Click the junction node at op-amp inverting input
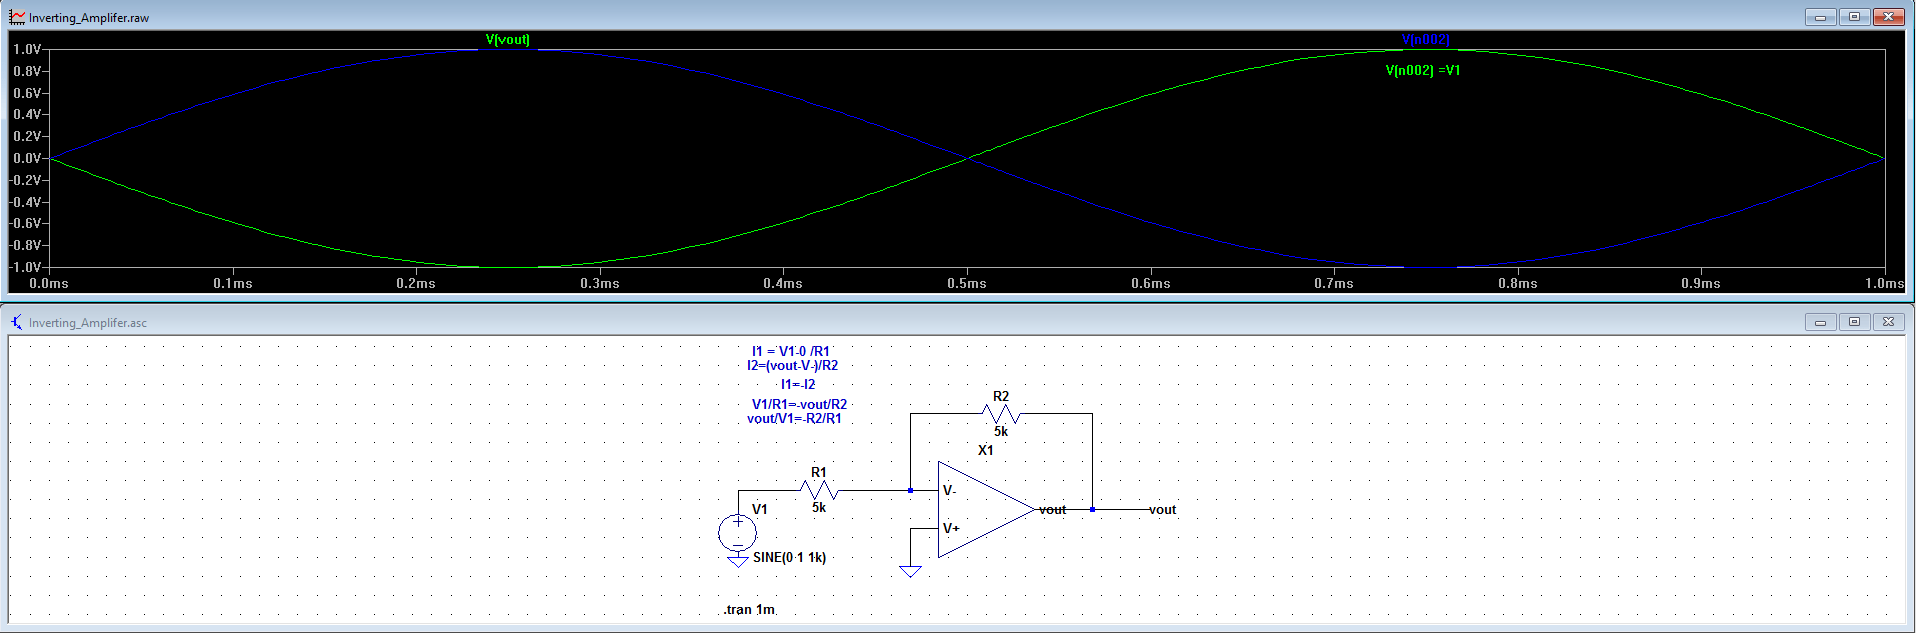Viewport: 1917px width, 633px height. [x=910, y=490]
